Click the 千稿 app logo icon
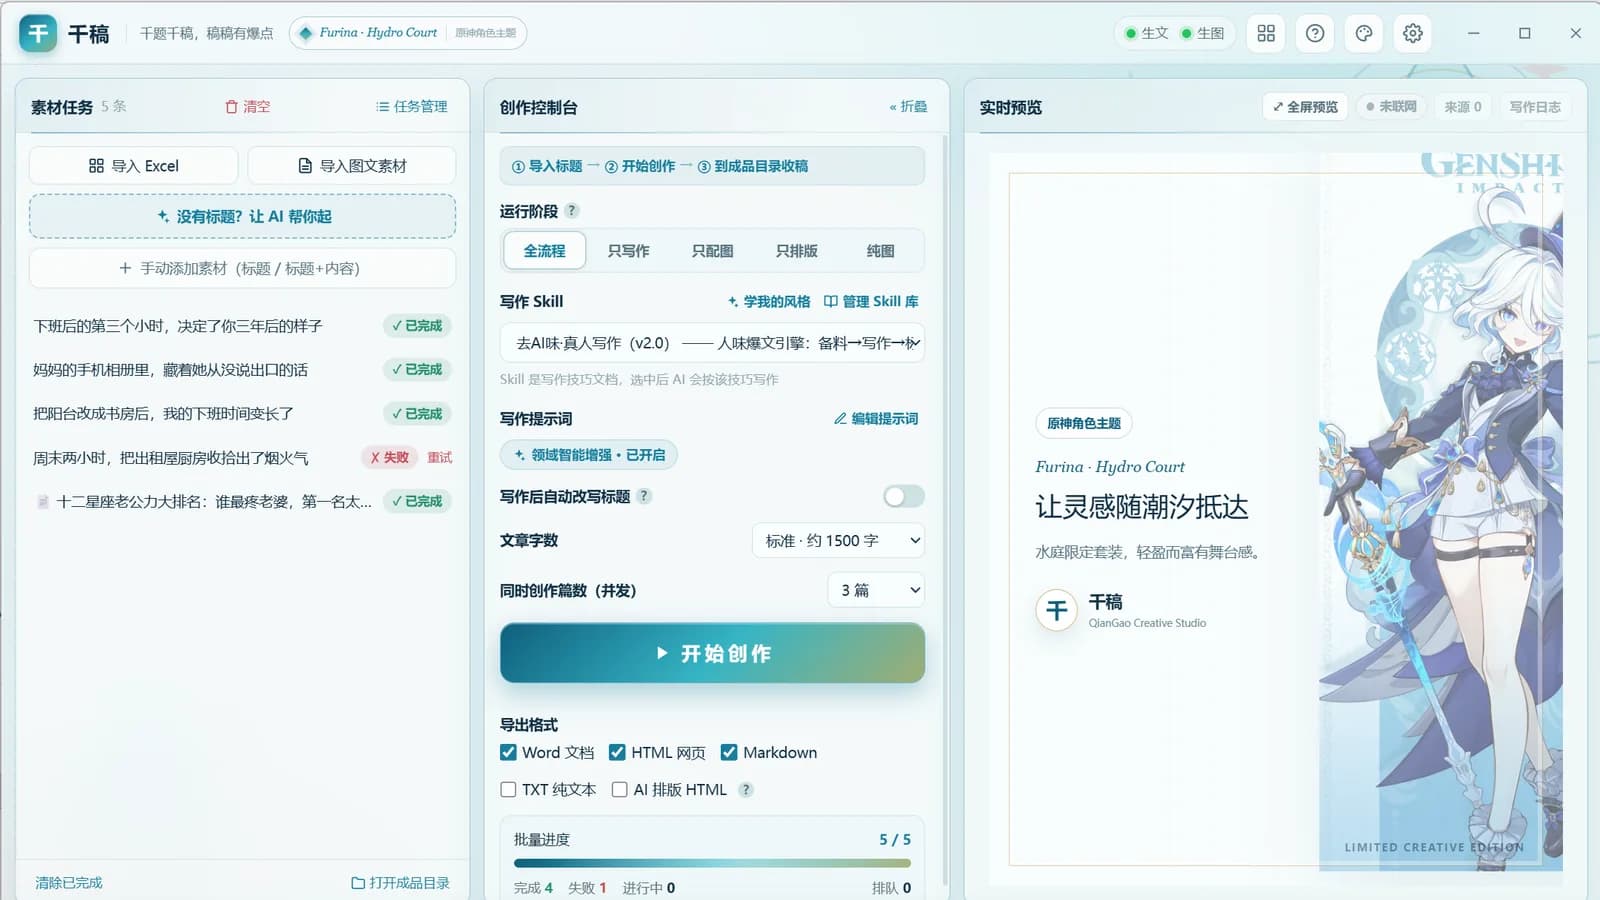This screenshot has width=1600, height=900. (x=38, y=33)
